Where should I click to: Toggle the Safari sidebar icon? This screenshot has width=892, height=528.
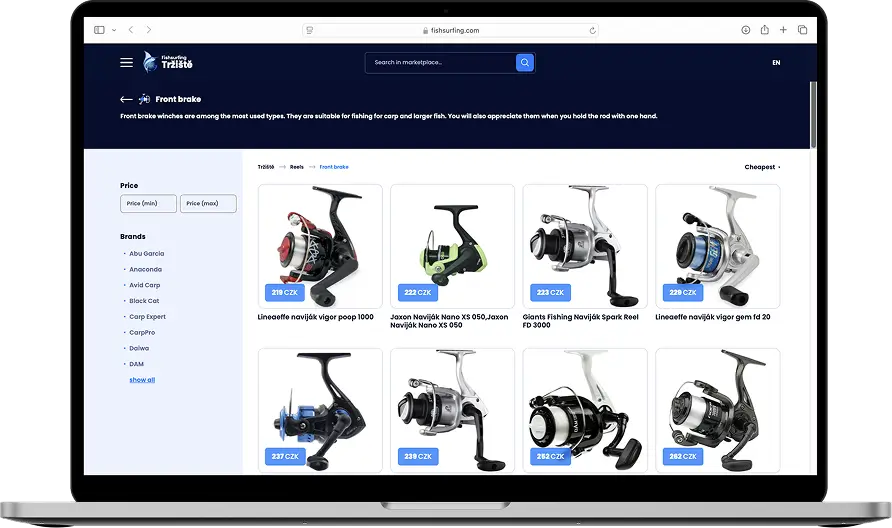pos(99,30)
